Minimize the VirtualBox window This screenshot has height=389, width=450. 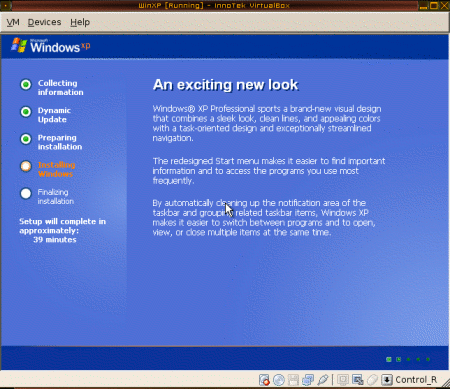[x=423, y=6]
